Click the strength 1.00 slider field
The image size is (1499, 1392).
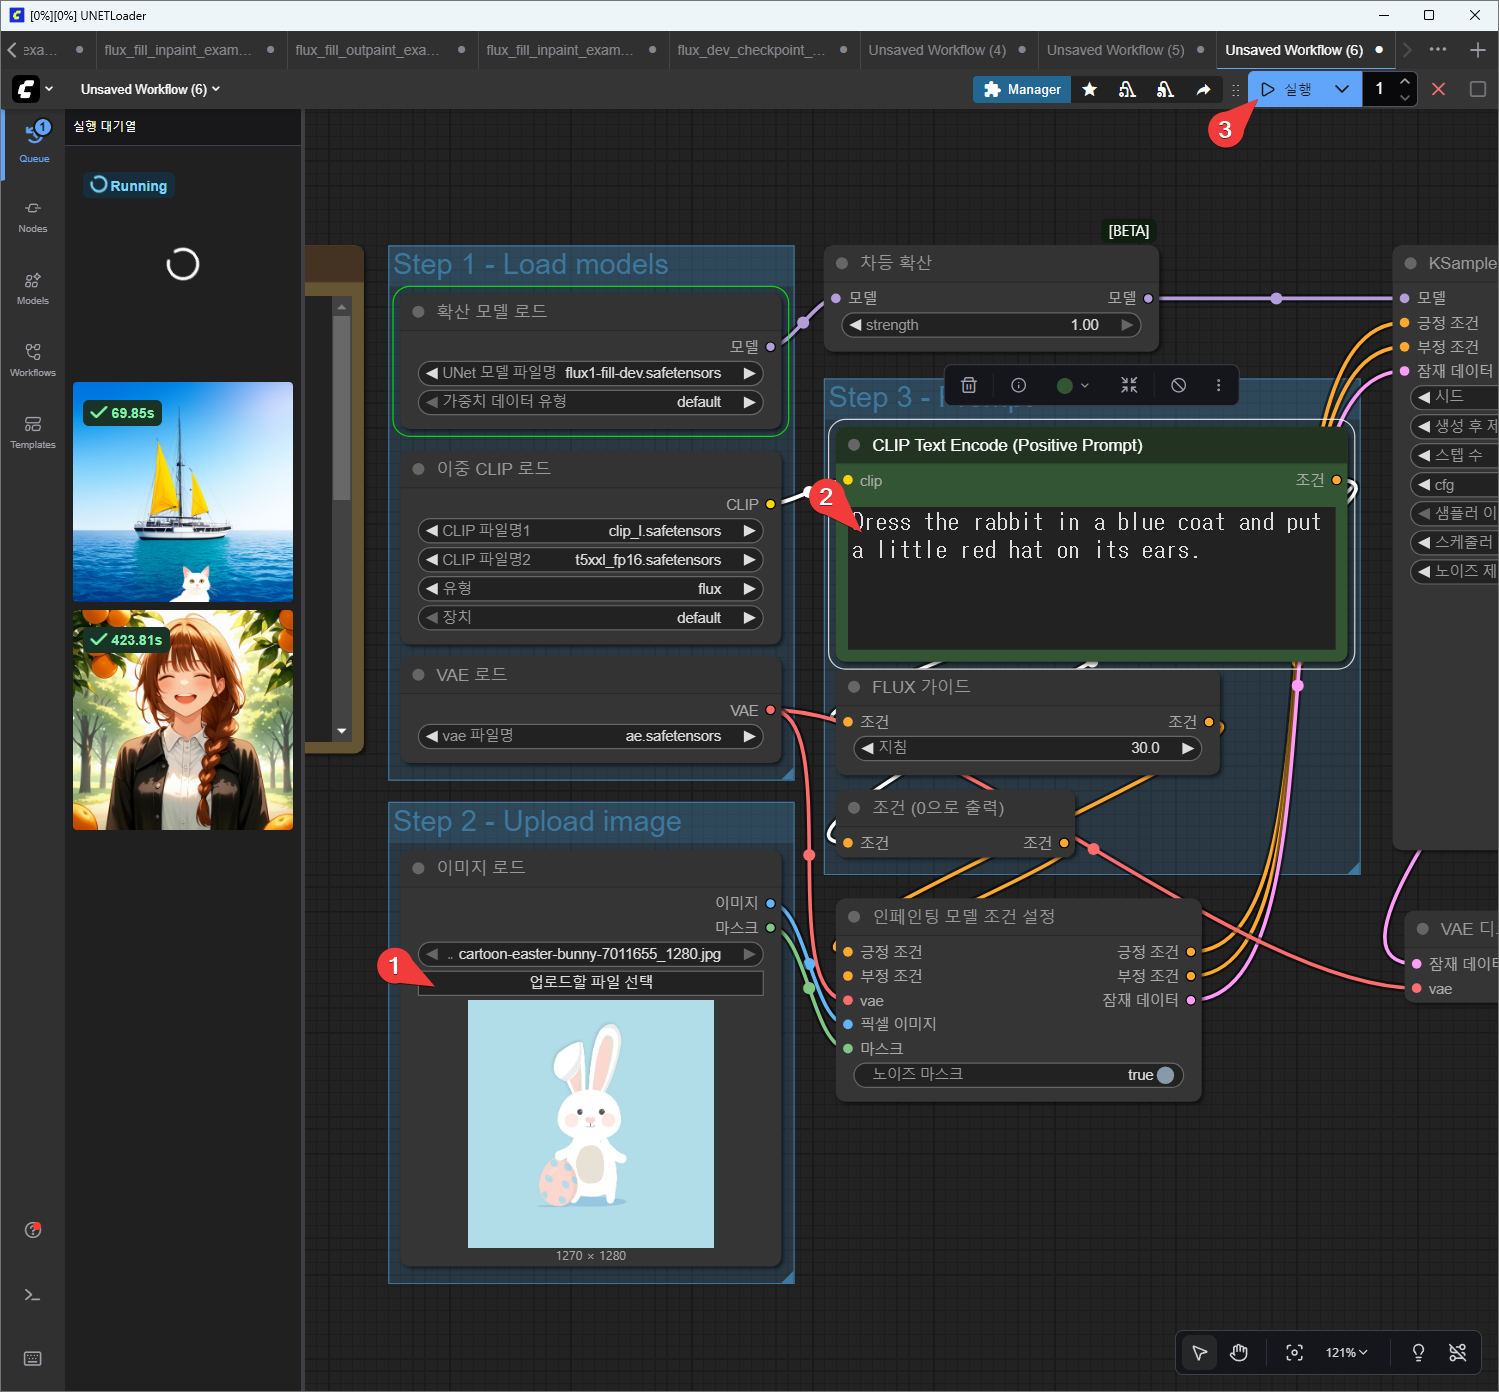[990, 325]
